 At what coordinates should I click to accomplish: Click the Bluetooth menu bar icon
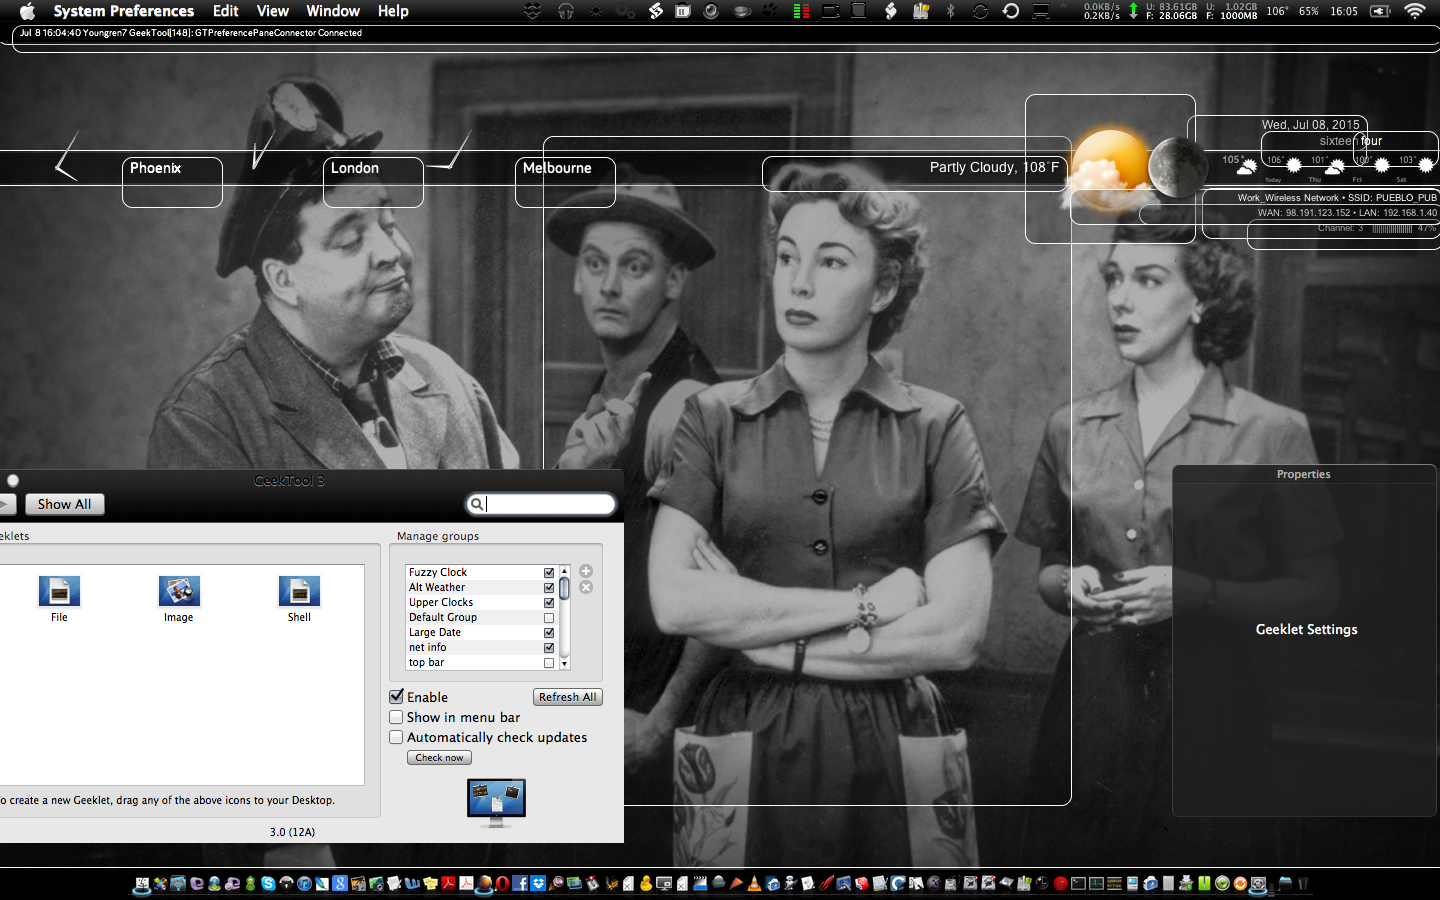click(x=950, y=11)
